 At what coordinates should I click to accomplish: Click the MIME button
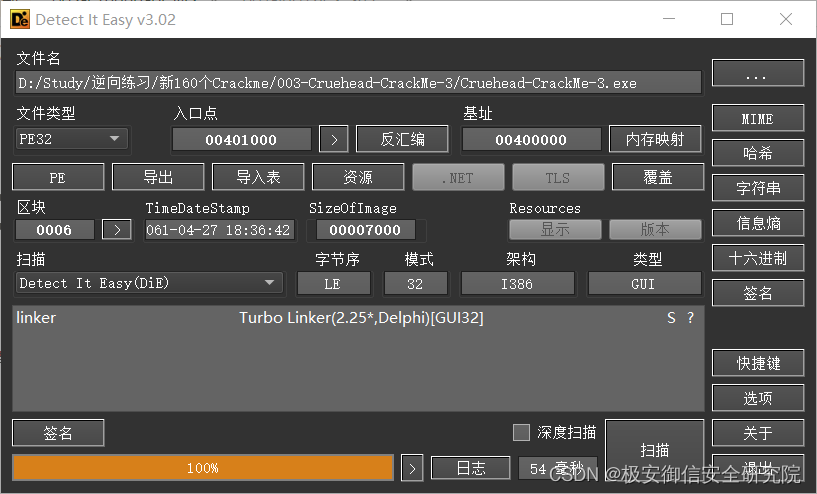[x=758, y=118]
